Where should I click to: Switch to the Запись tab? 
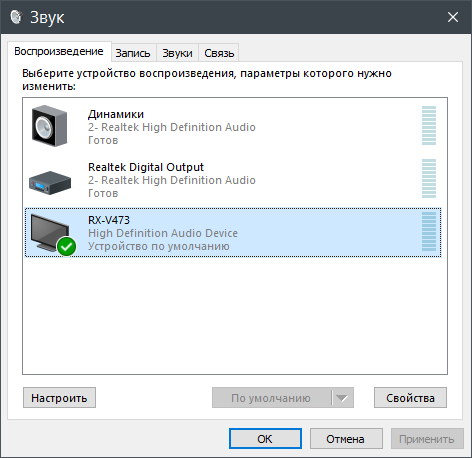coord(133,53)
